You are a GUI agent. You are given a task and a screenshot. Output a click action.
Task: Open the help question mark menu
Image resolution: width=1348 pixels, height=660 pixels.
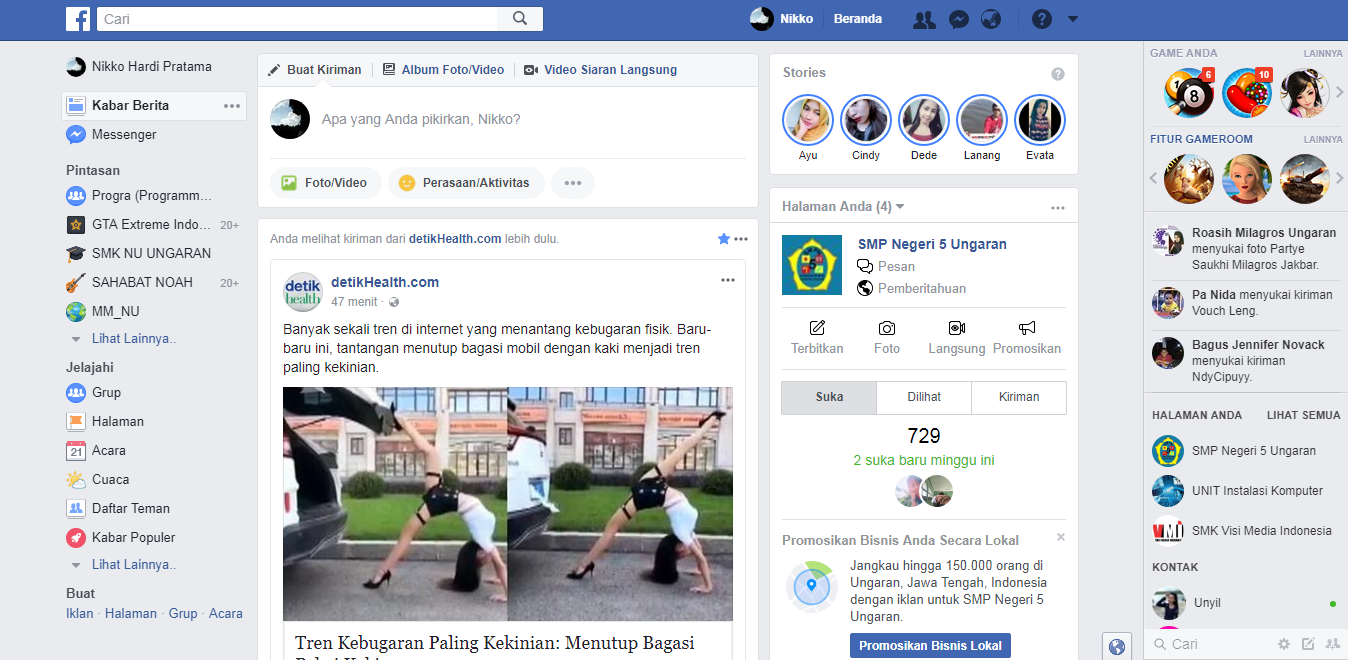(x=1041, y=19)
